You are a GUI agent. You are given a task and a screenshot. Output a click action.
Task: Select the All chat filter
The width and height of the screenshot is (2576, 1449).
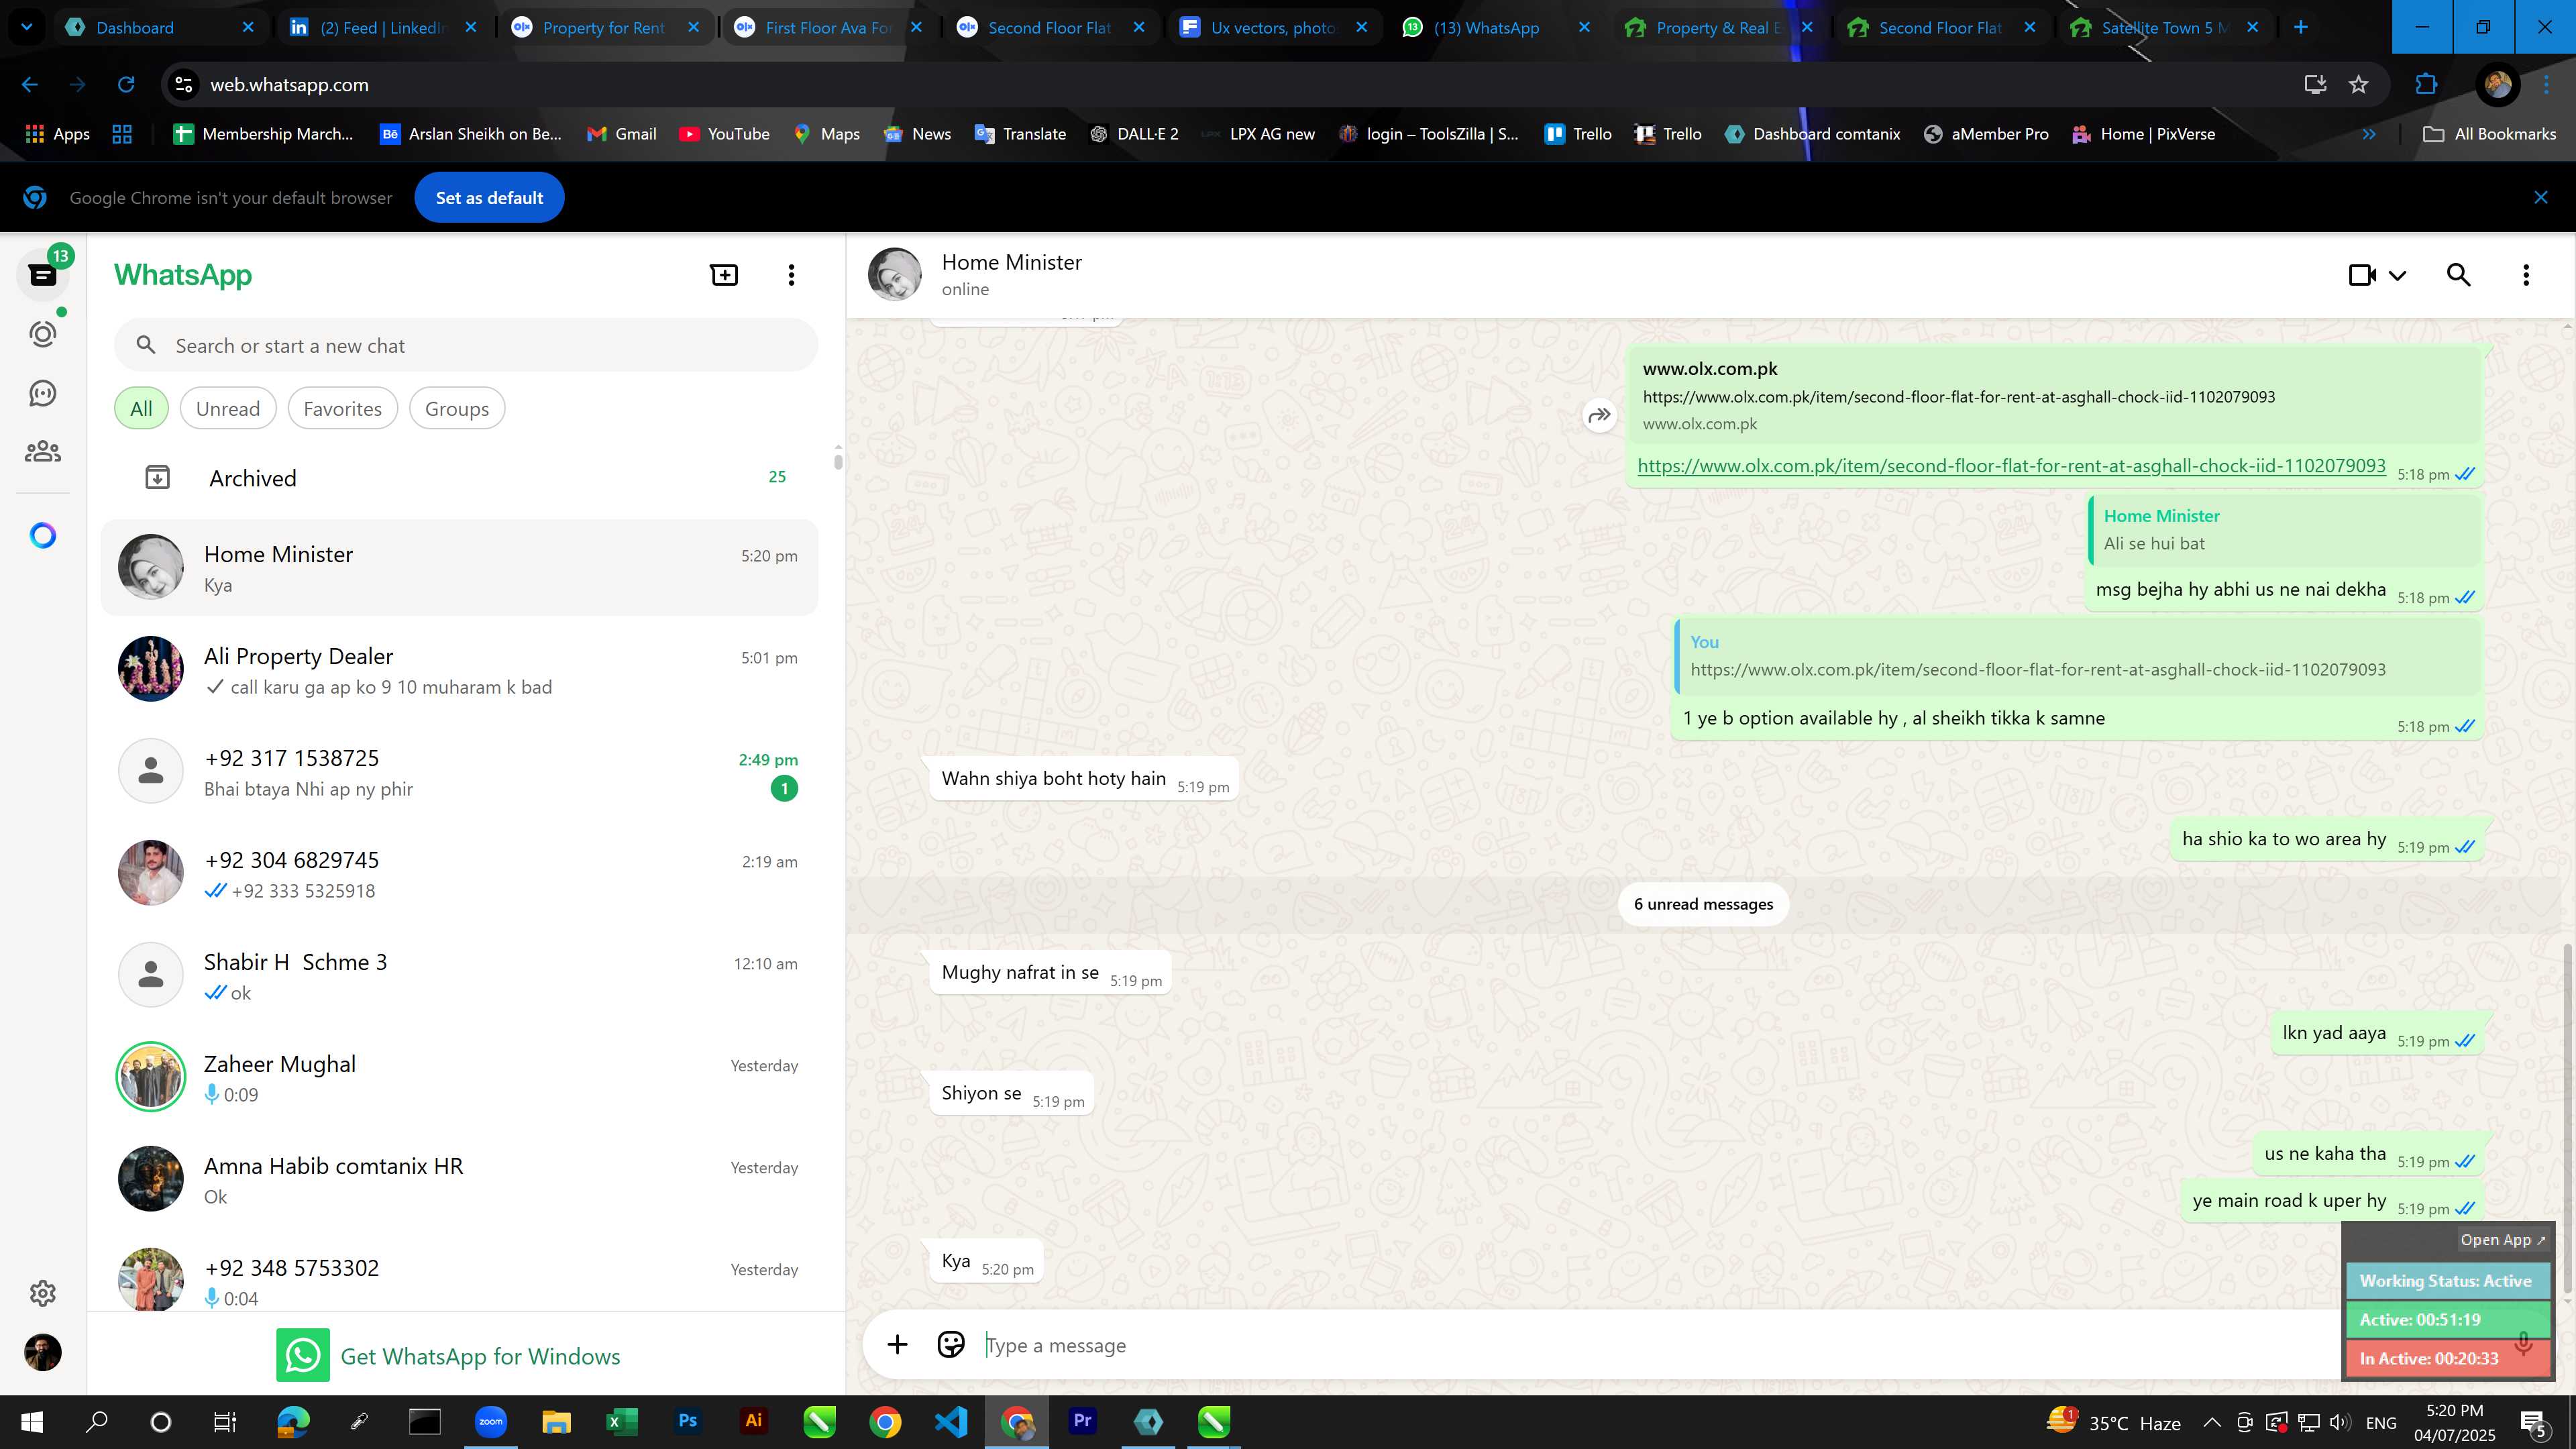tap(141, 409)
